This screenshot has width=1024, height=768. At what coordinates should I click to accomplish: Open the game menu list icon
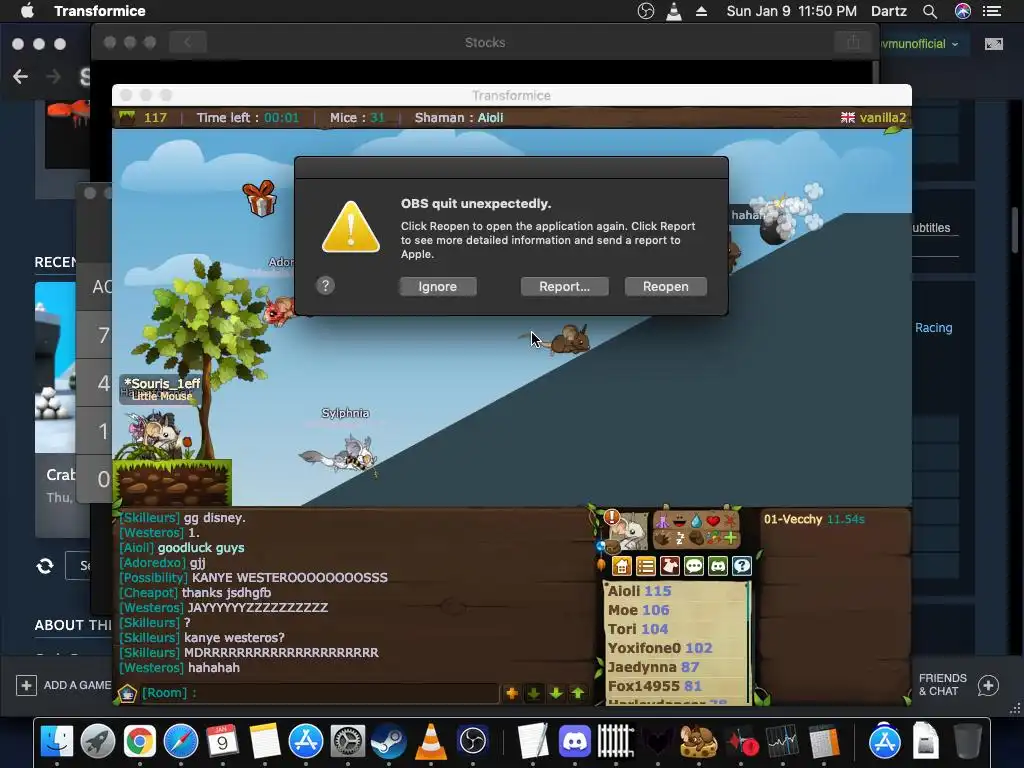645,566
